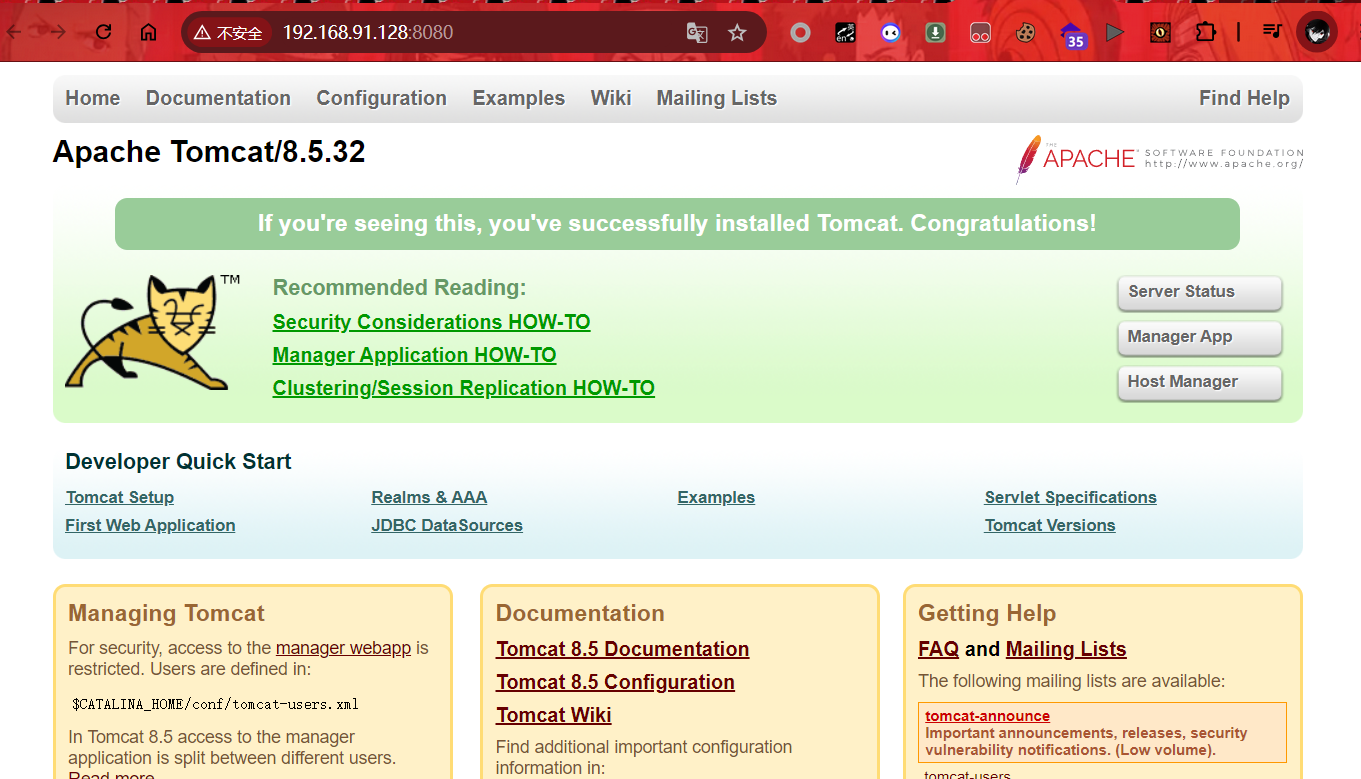Click the manager webapp link

click(x=343, y=648)
